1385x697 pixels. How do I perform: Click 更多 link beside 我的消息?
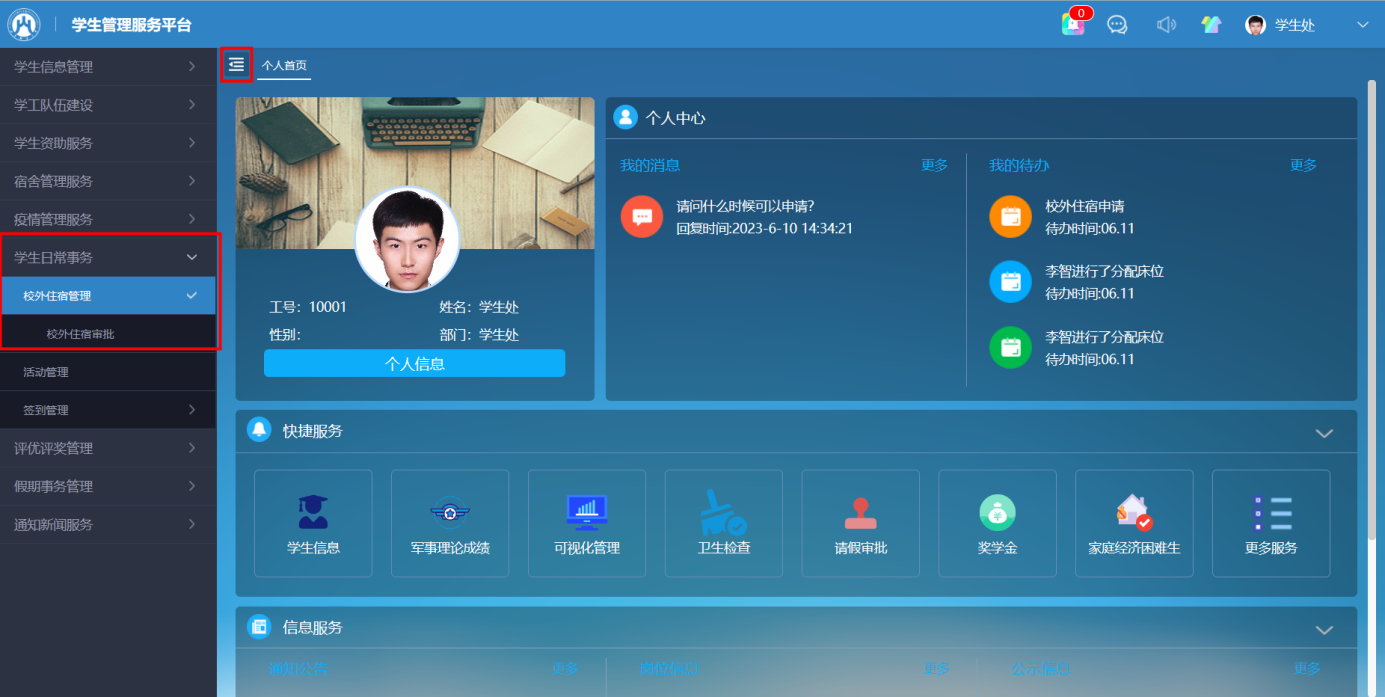pyautogui.click(x=934, y=166)
